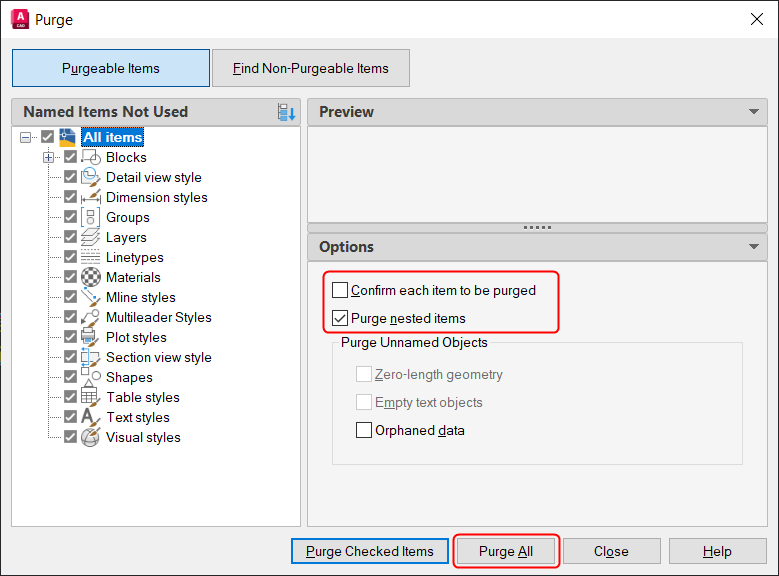Image resolution: width=779 pixels, height=576 pixels.
Task: Click the Named Items Not Used header
Action: pos(106,112)
